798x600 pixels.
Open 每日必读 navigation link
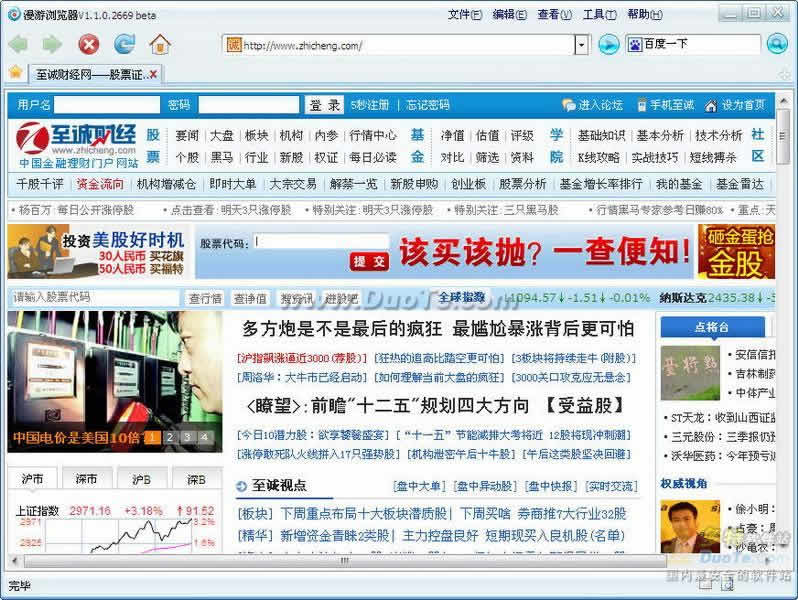pos(373,157)
